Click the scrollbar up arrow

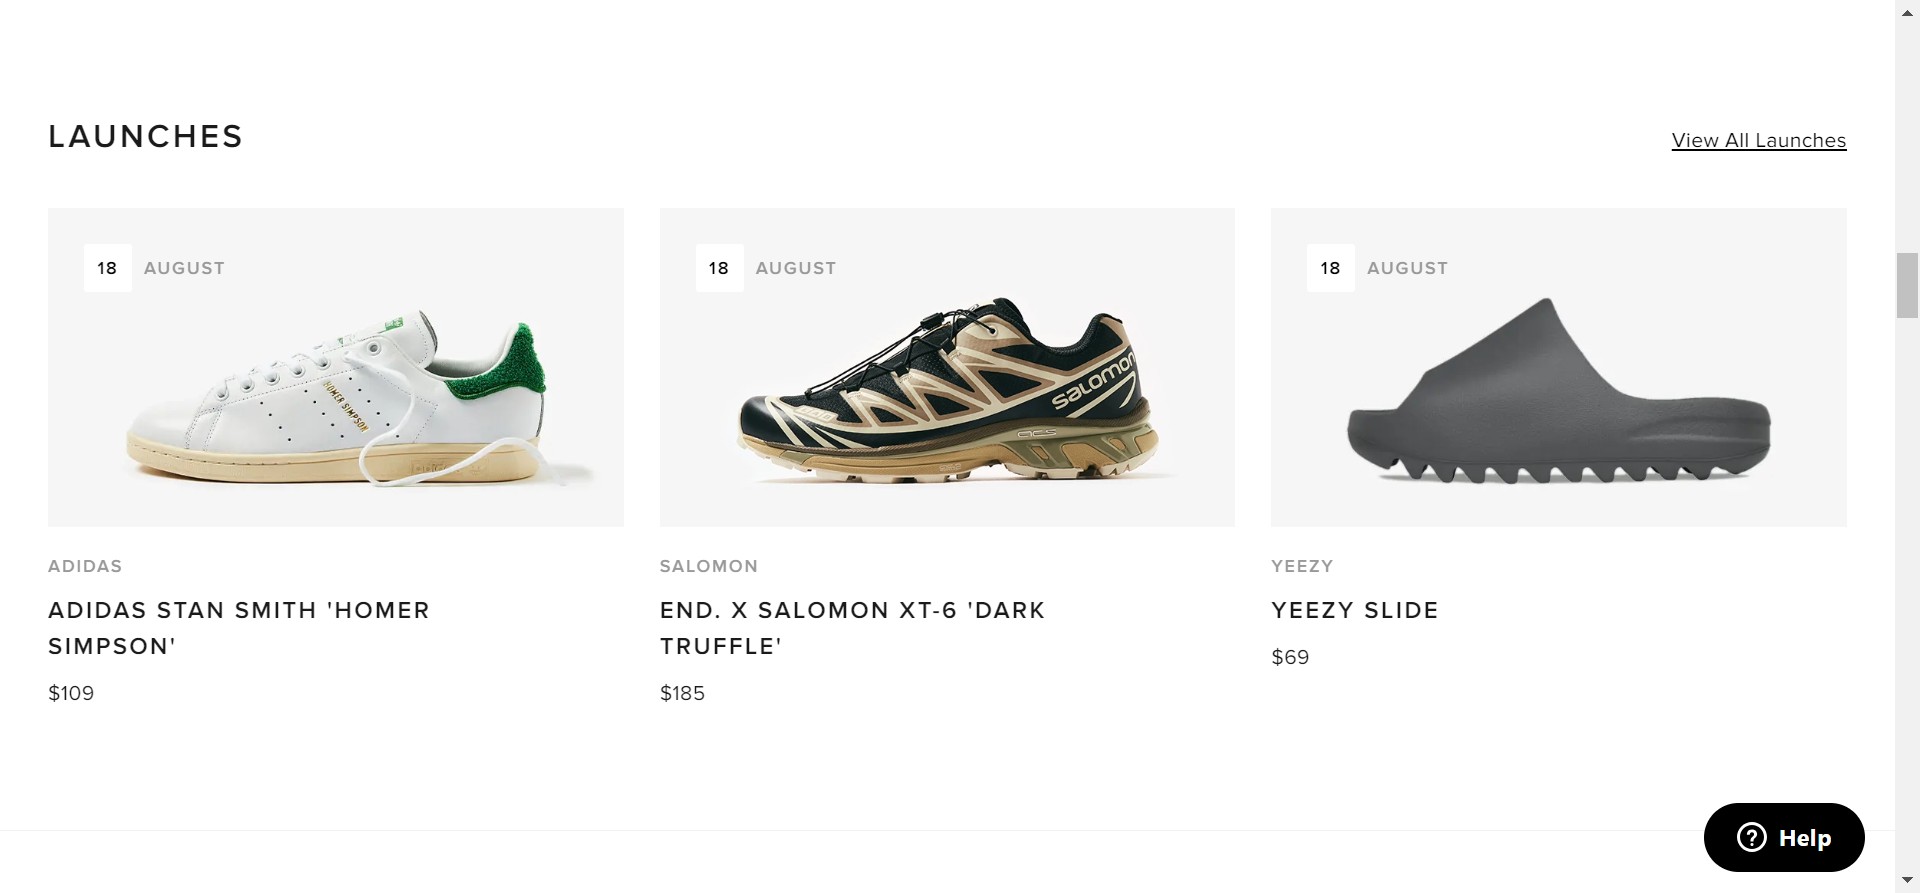point(1907,12)
